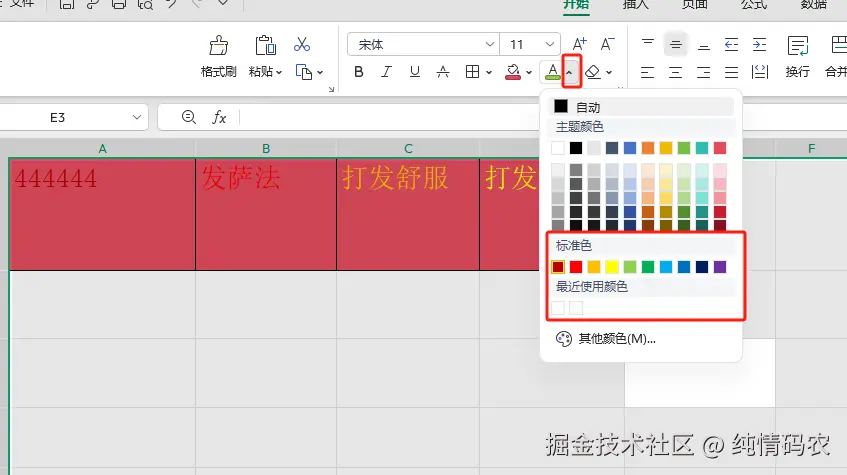The width and height of the screenshot is (847, 475).
Task: Toggle Bold formatting
Action: [x=359, y=72]
